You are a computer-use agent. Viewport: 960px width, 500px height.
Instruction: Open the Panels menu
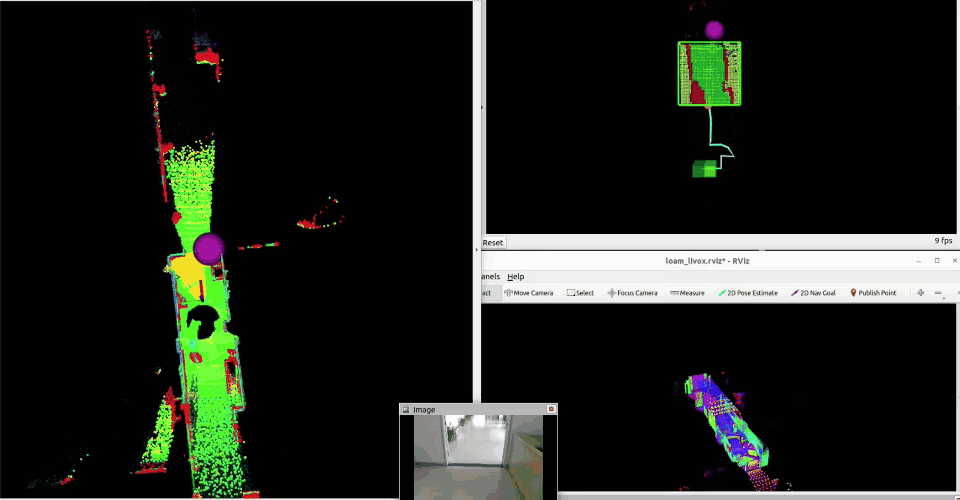(x=489, y=276)
